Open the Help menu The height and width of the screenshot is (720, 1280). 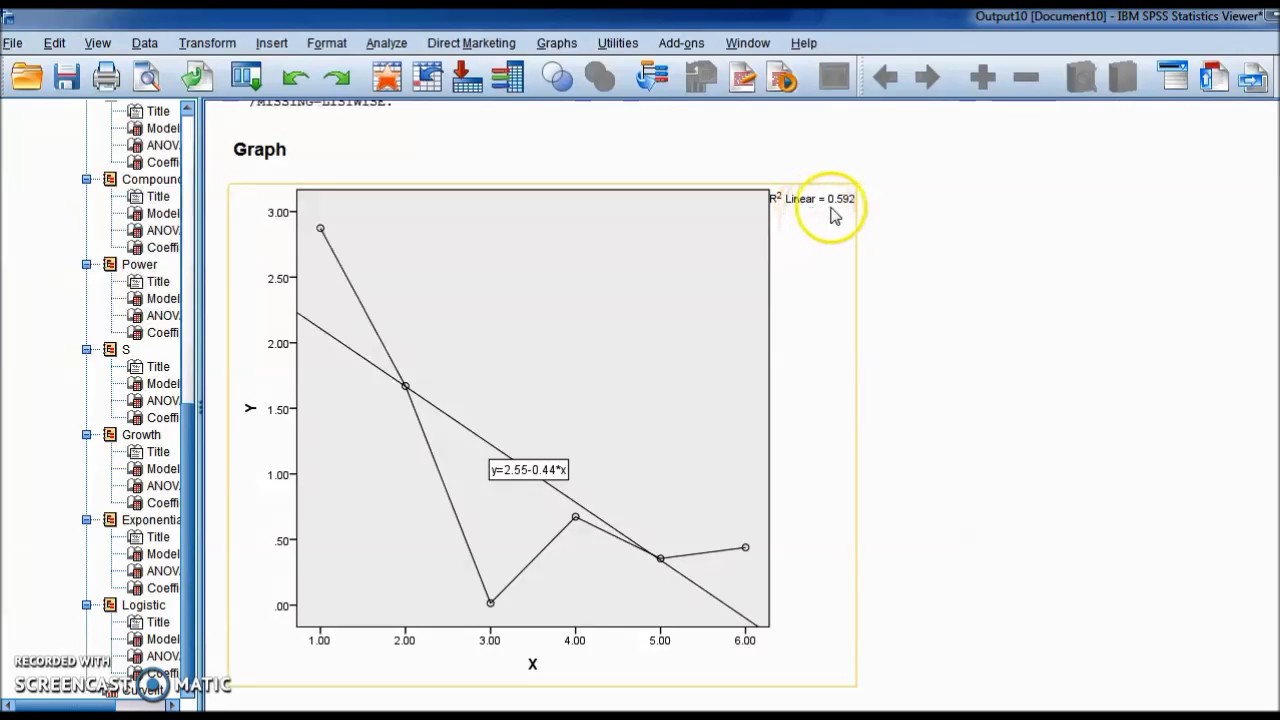tap(803, 43)
